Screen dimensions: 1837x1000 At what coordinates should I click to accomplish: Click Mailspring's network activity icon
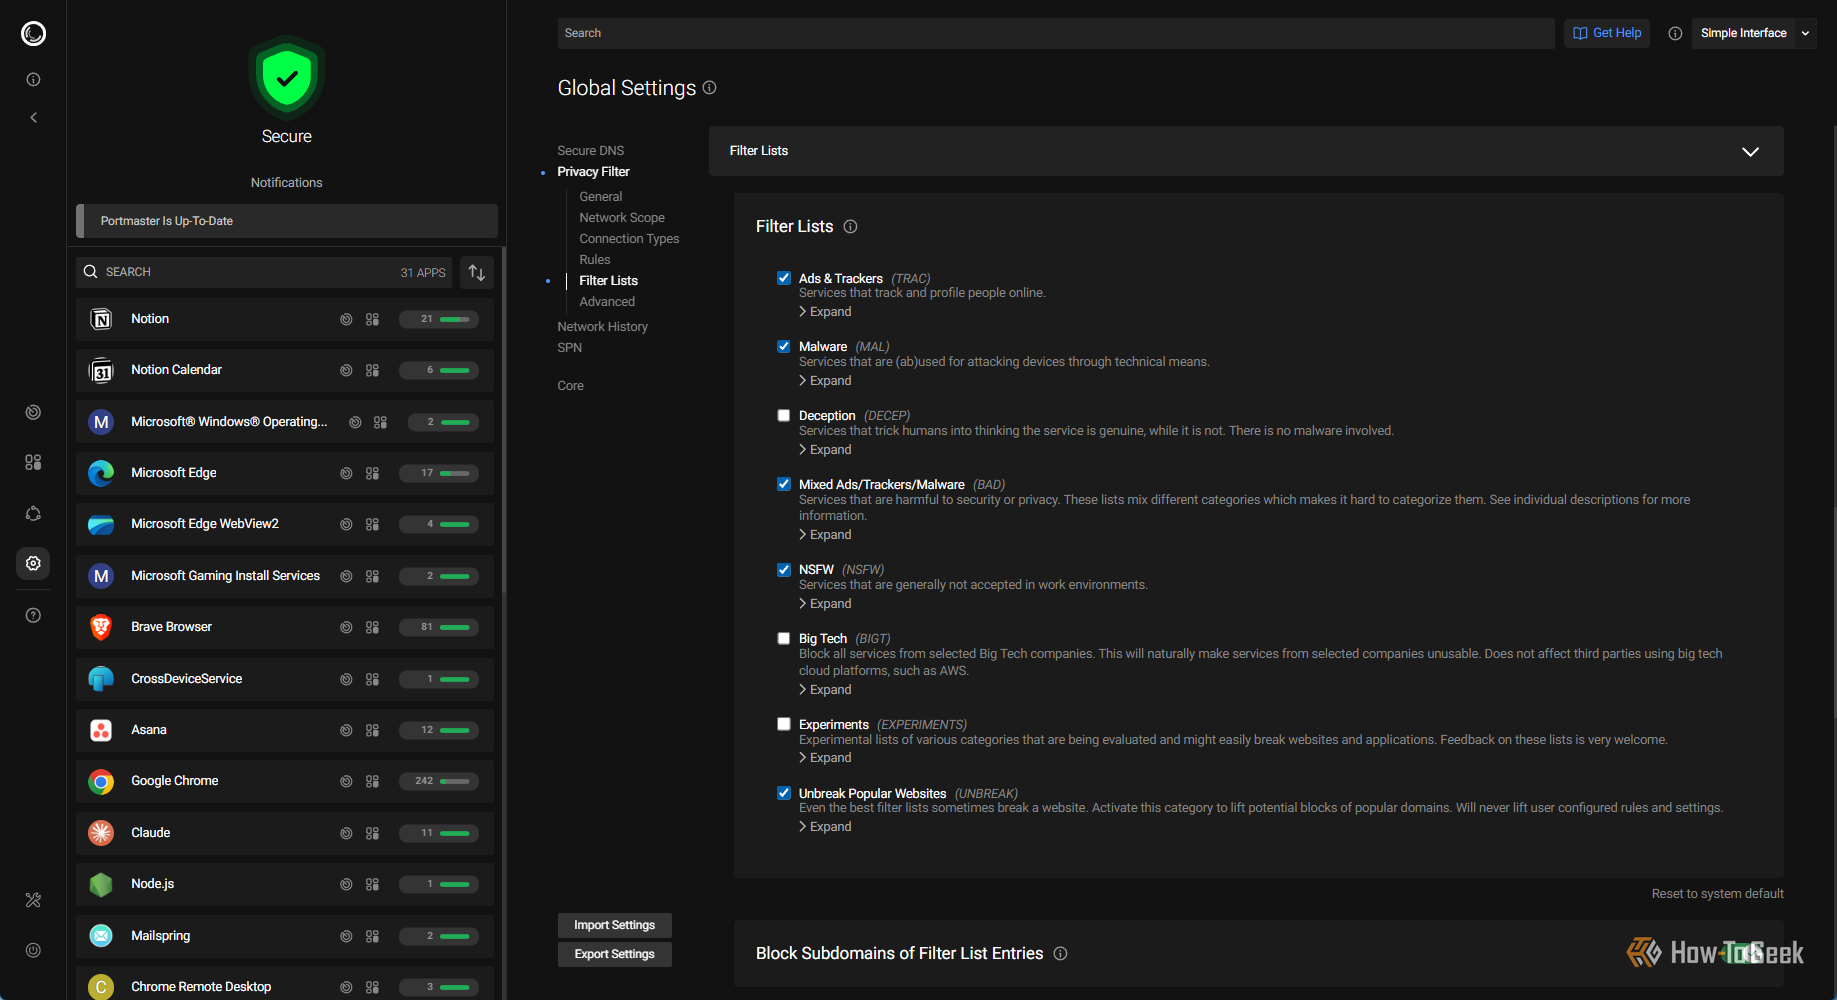346,936
